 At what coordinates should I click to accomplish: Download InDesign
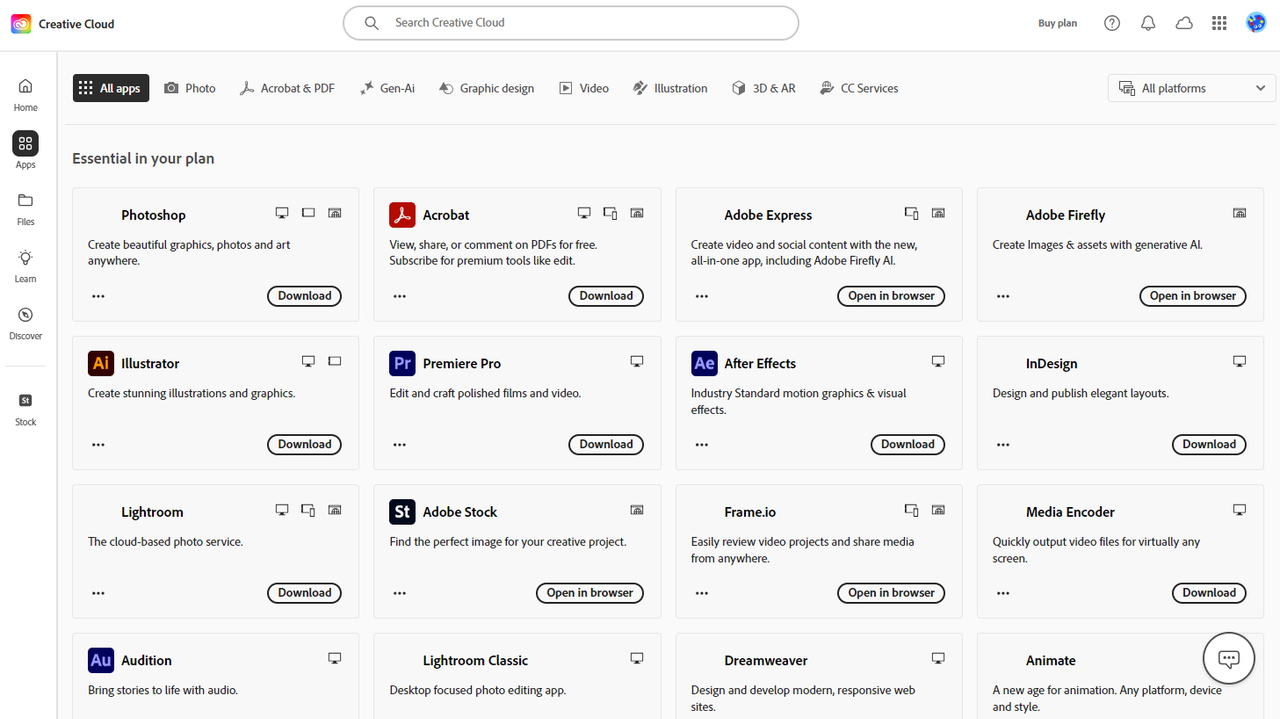[1209, 444]
